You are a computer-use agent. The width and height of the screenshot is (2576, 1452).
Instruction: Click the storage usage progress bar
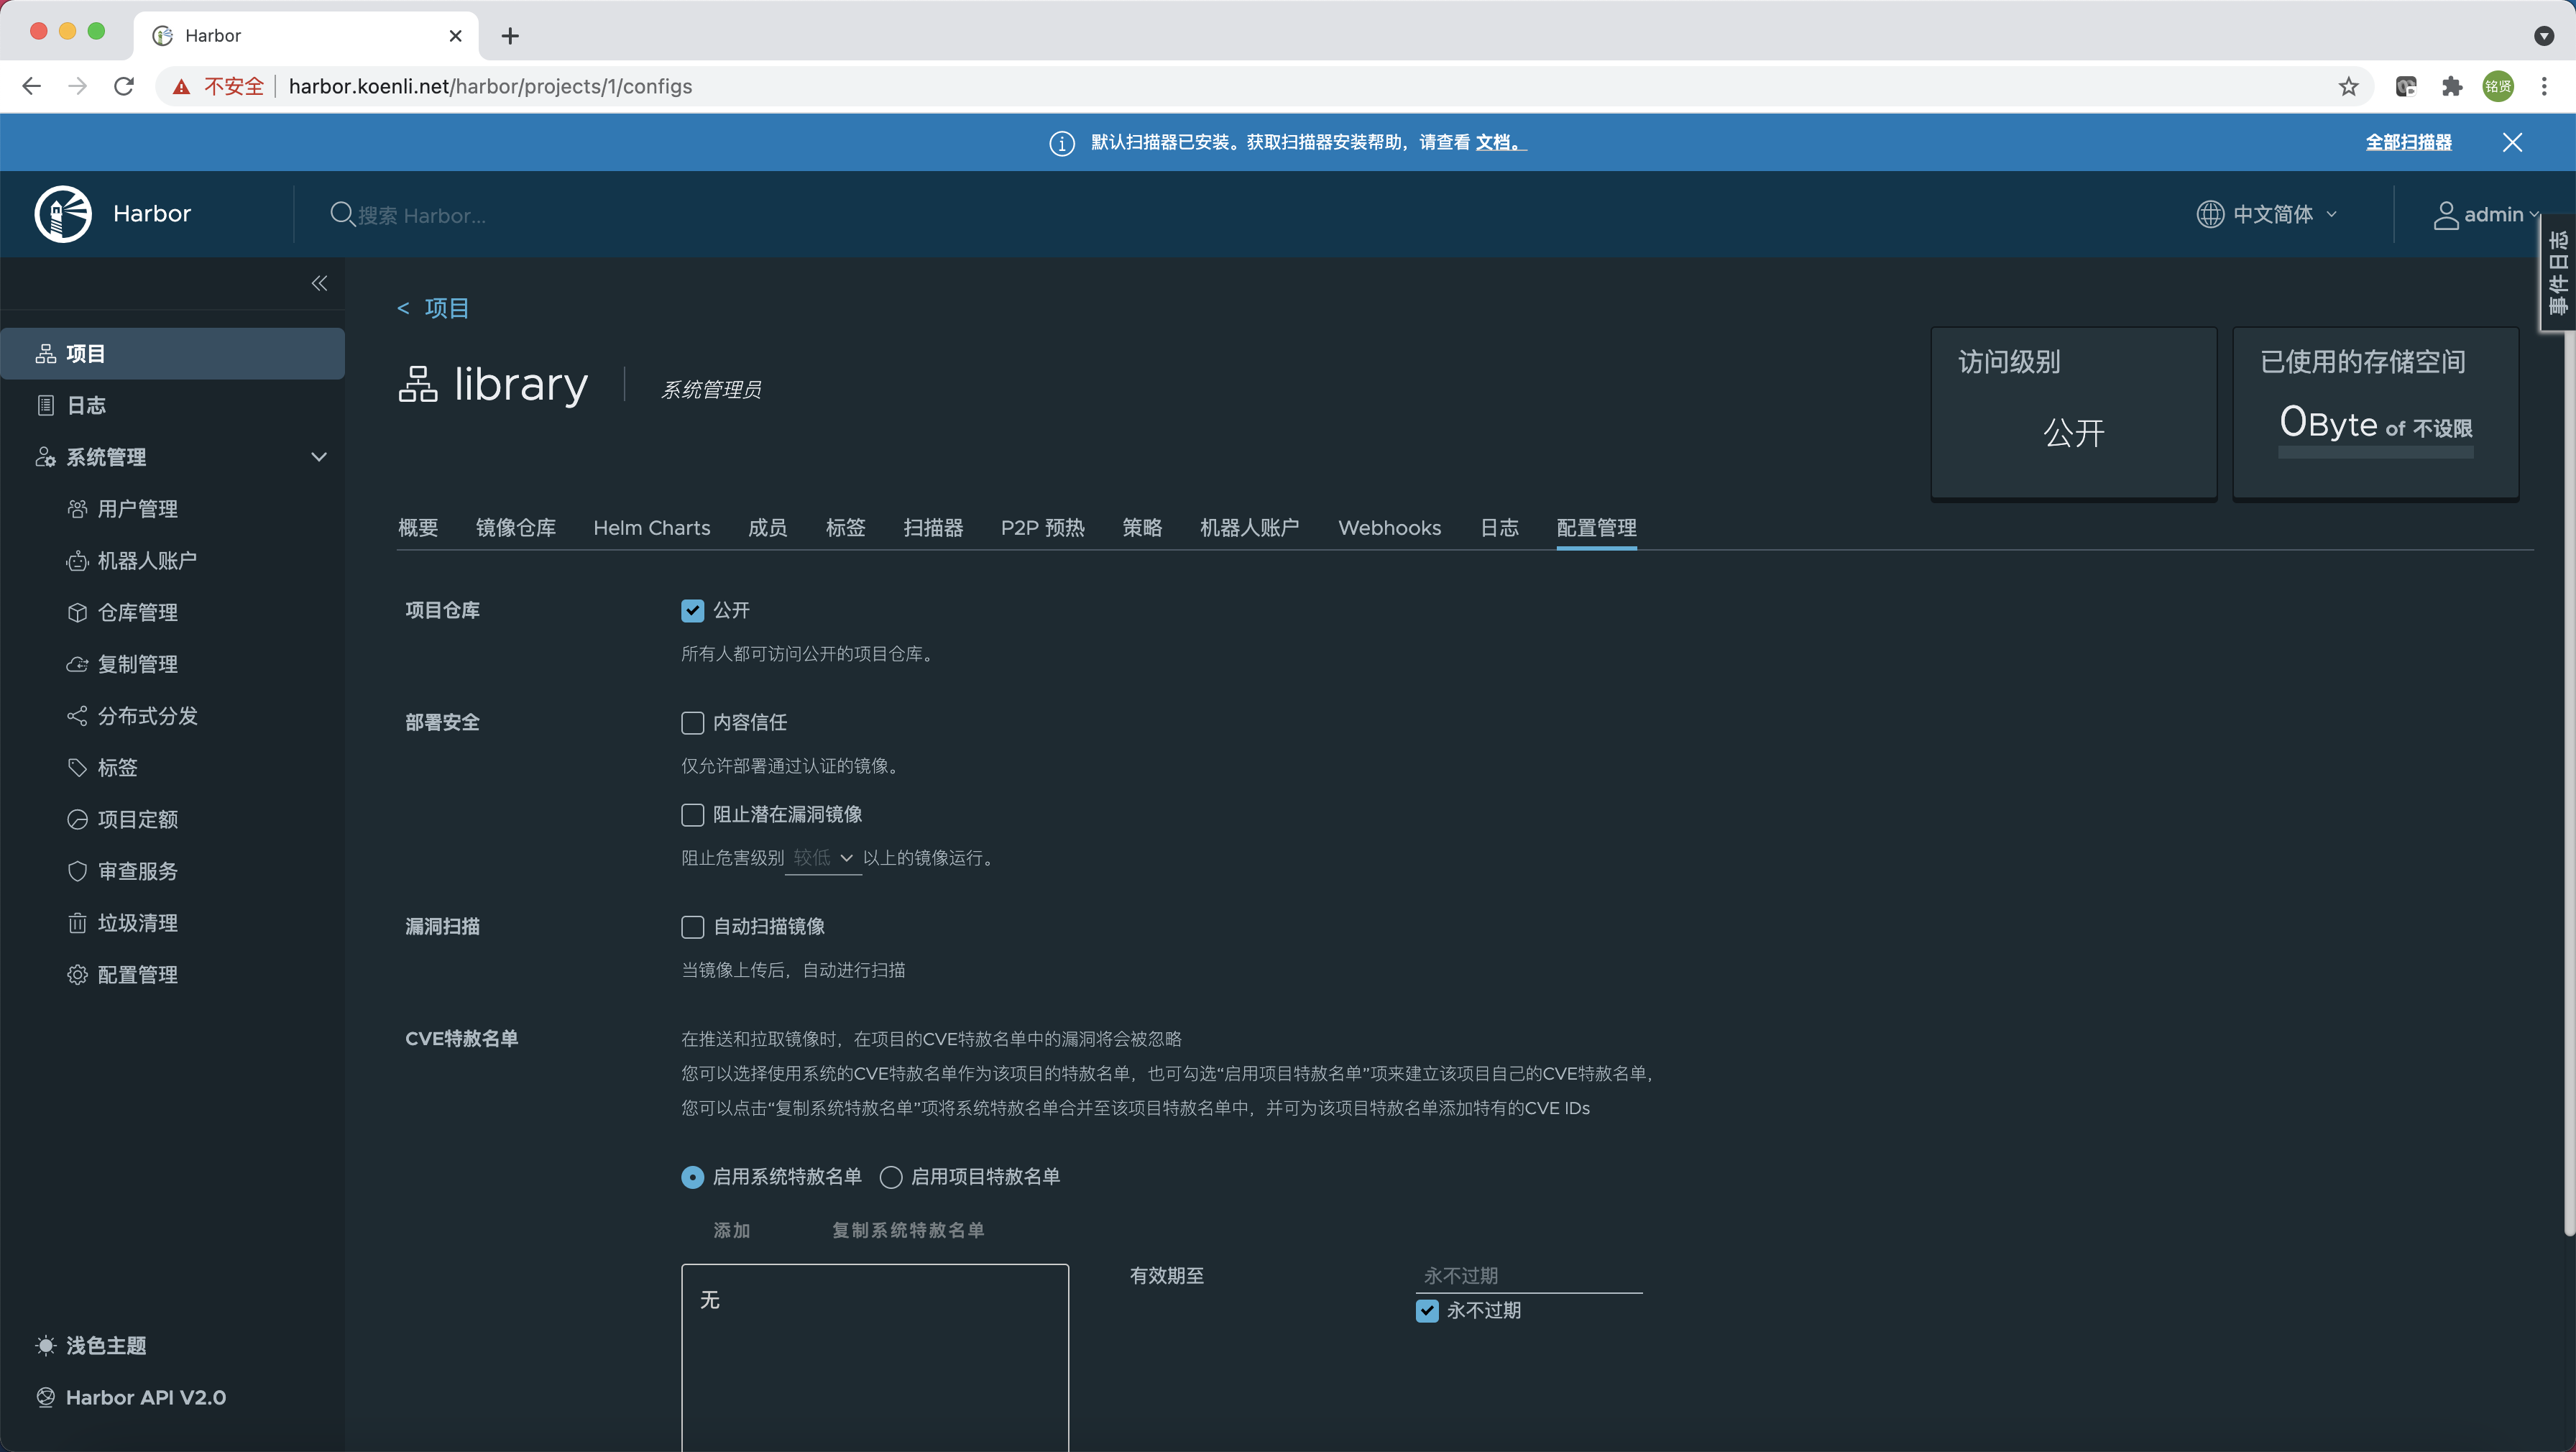pos(2375,453)
